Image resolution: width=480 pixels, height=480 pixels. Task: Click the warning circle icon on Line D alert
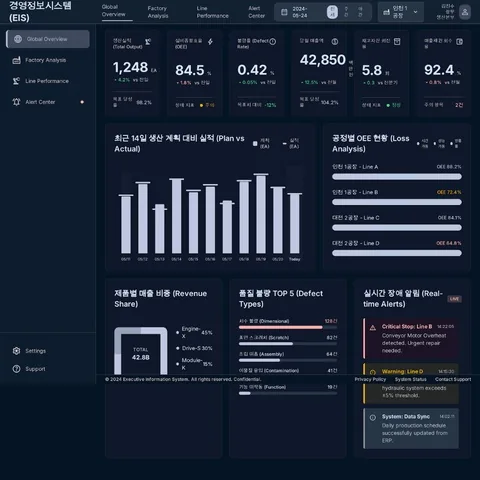coord(373,372)
